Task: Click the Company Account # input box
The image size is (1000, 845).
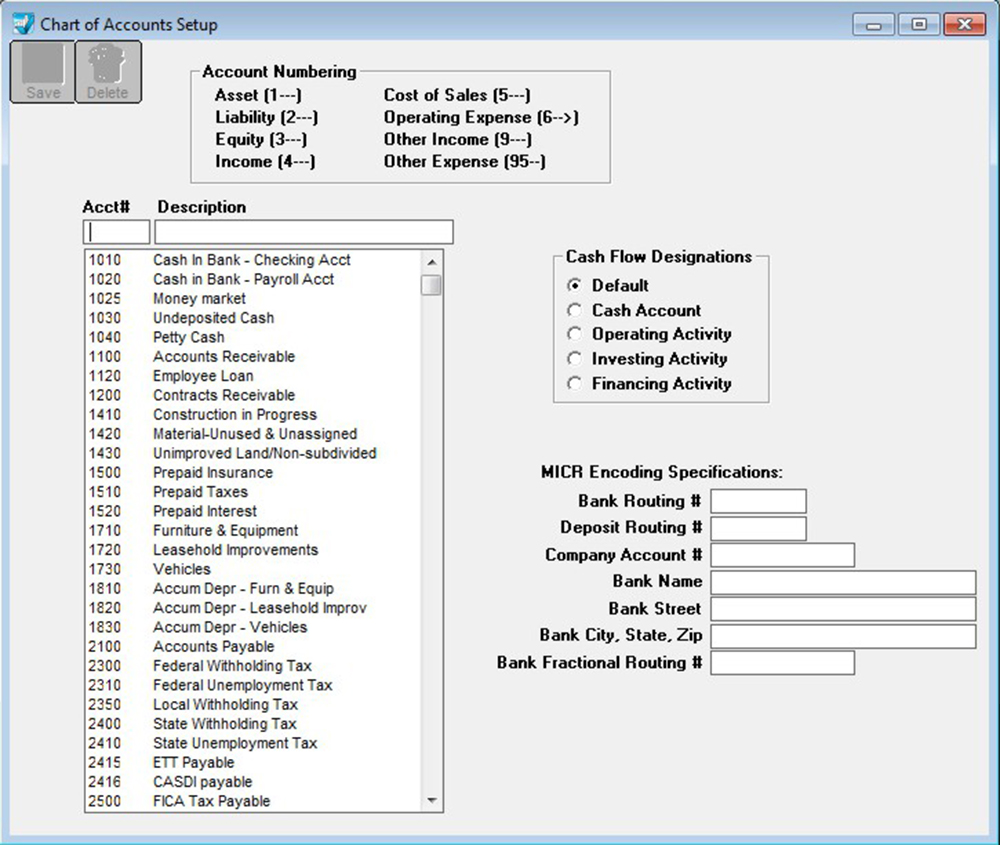Action: click(x=782, y=555)
